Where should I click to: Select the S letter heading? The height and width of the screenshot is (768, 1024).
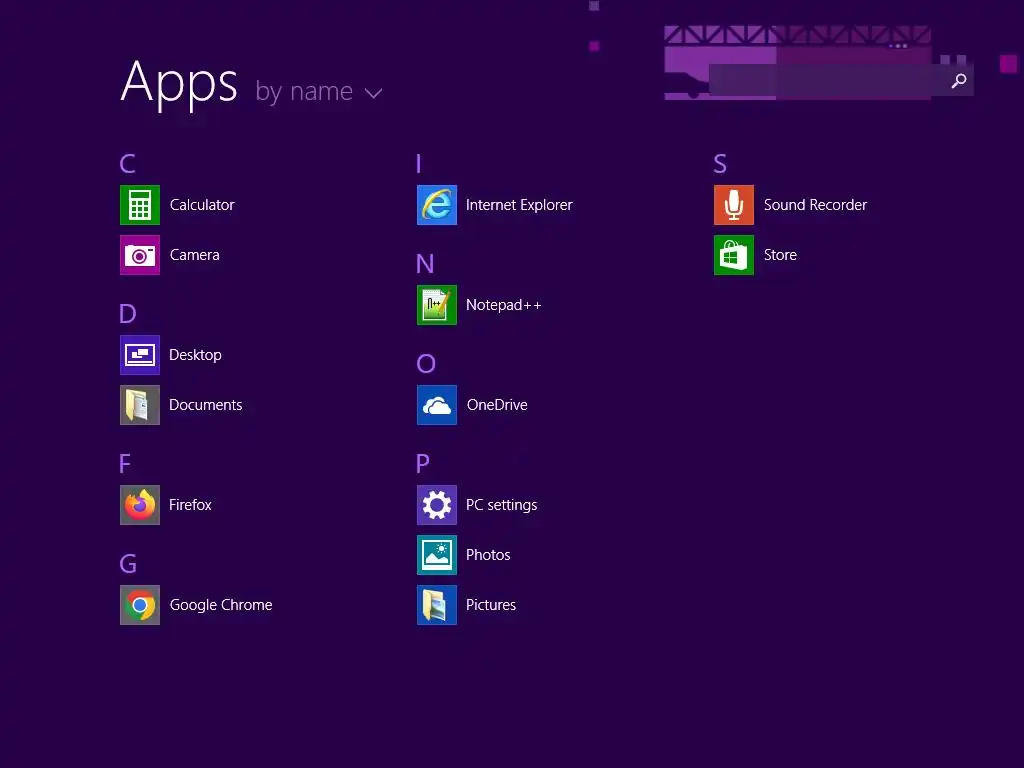coord(720,163)
